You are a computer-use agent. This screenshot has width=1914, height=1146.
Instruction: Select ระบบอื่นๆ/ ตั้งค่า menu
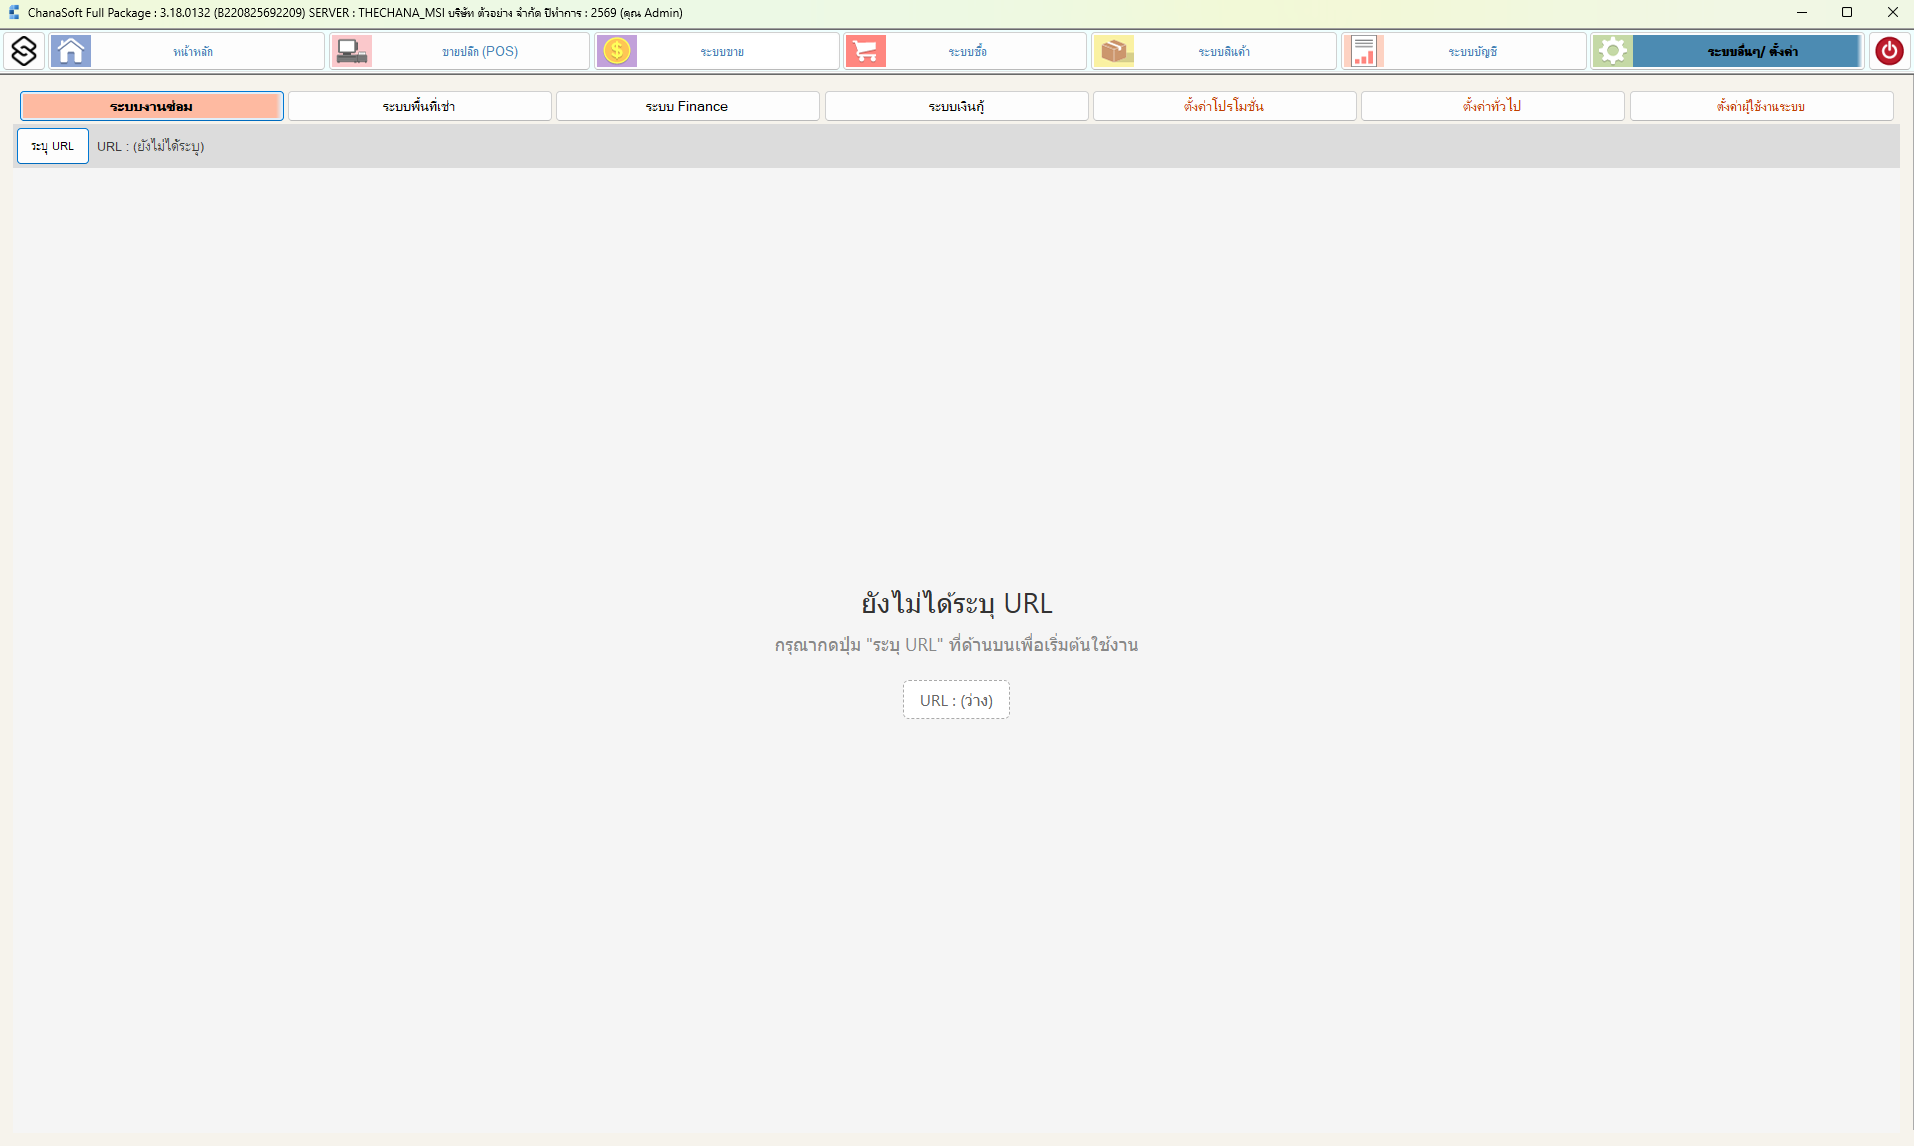coord(1727,51)
